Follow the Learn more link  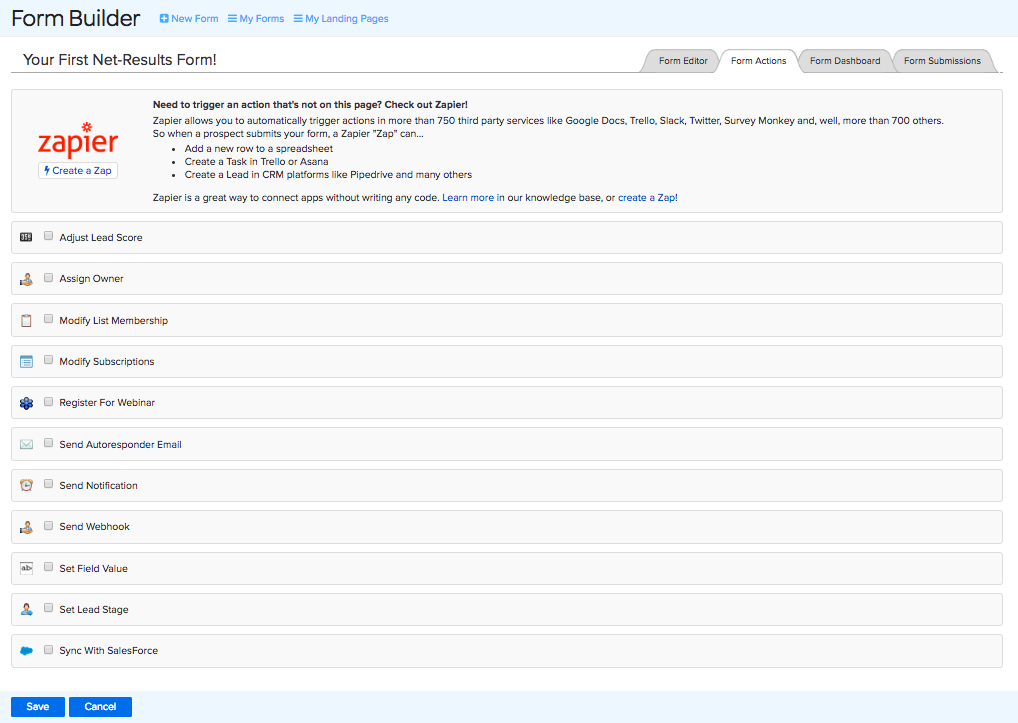[x=468, y=198]
